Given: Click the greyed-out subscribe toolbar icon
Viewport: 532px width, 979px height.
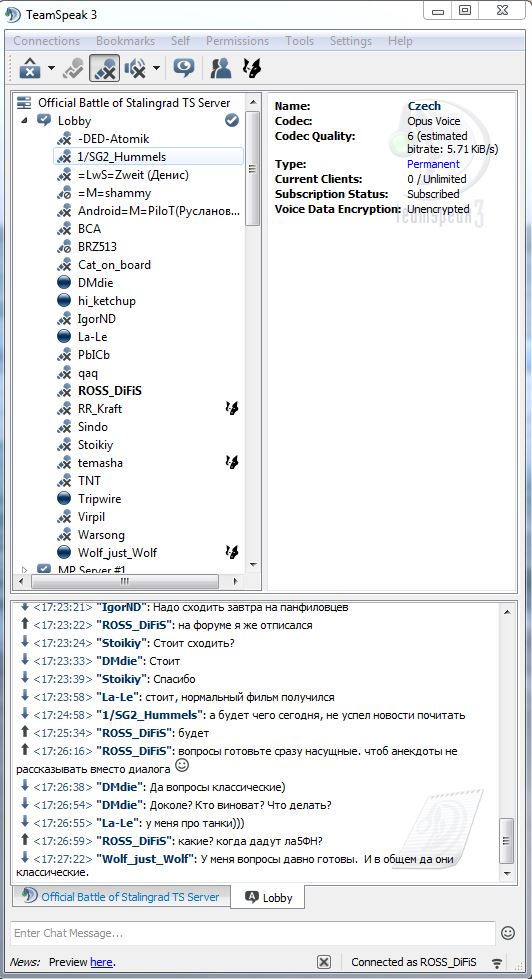Looking at the screenshot, I should pyautogui.click(x=74, y=68).
